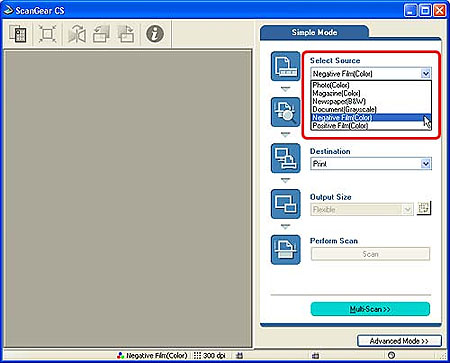Click the Multi-Scan>> button
Viewport: 450px width, 363px height.
(x=370, y=309)
